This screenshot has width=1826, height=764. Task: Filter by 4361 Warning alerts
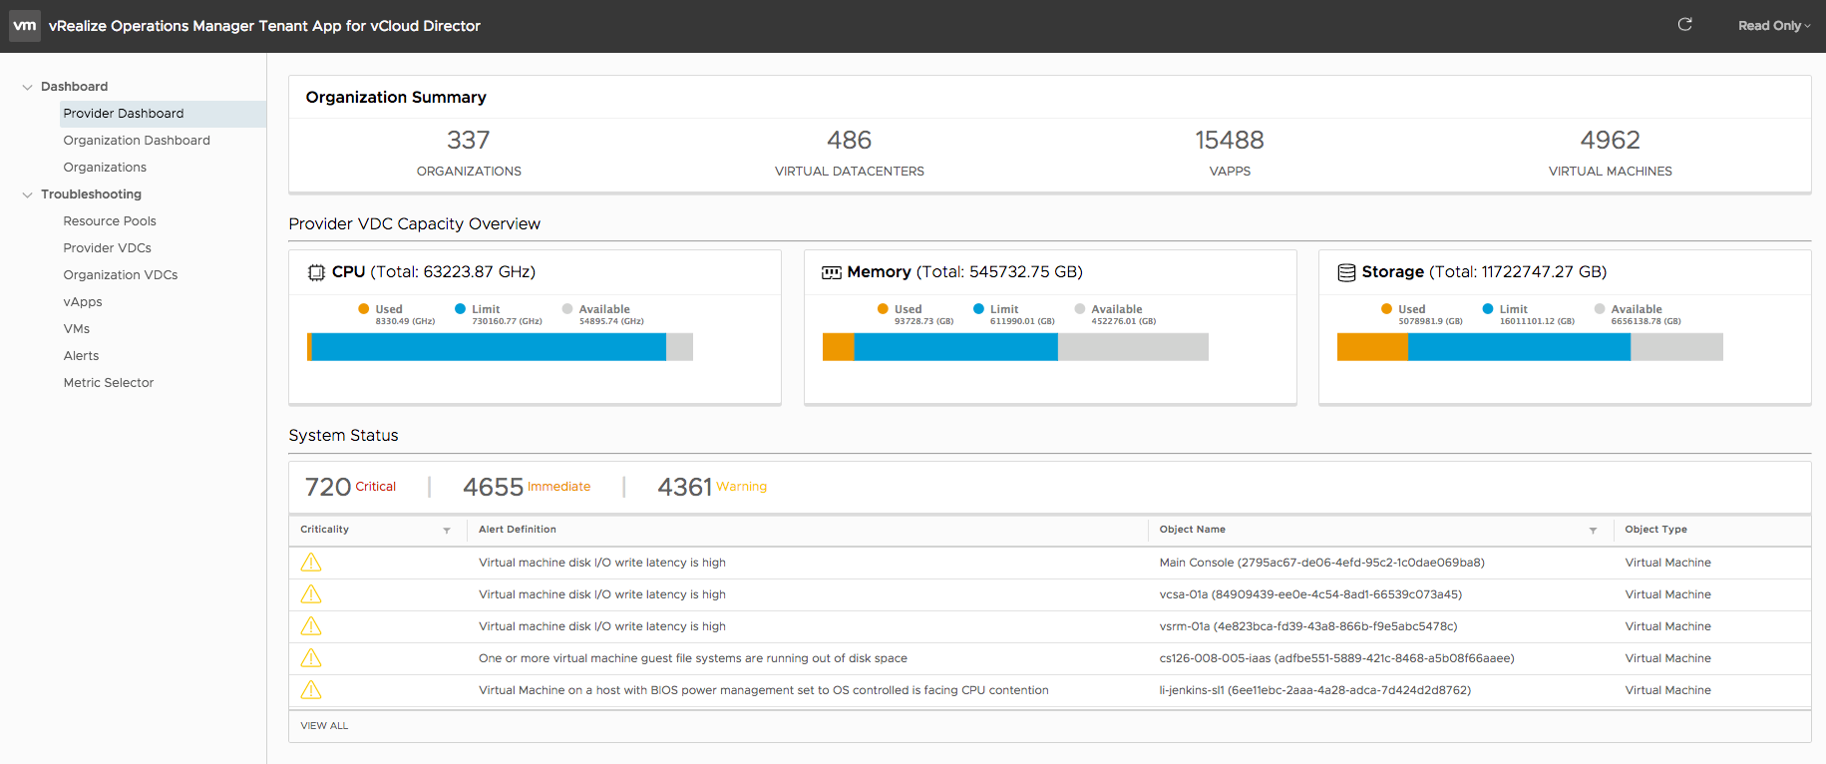[x=712, y=488]
